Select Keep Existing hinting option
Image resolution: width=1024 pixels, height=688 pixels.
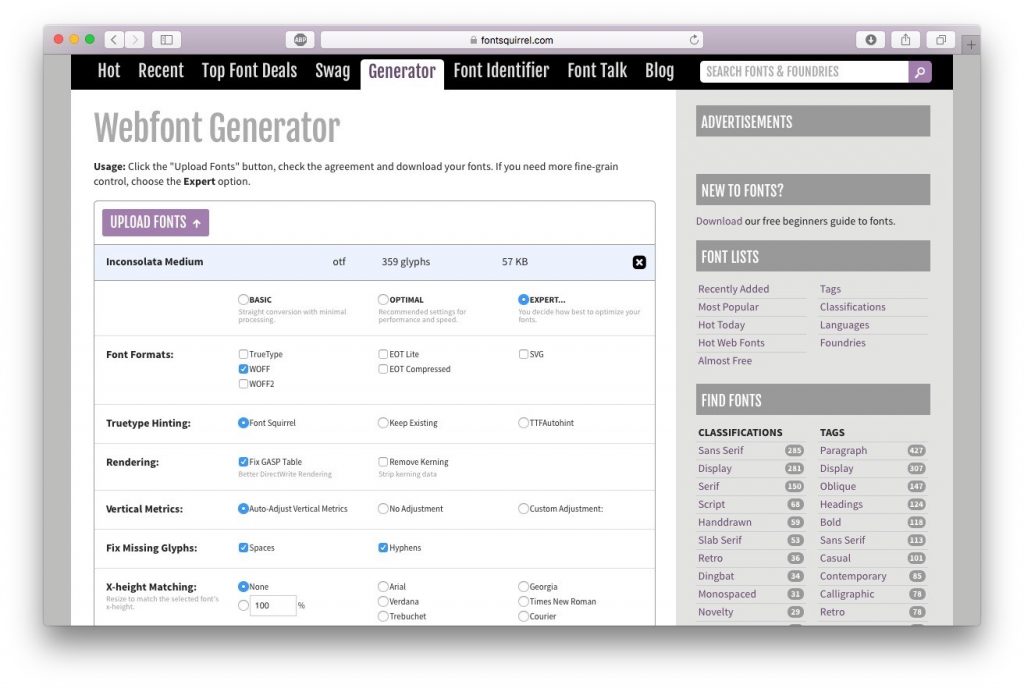[383, 423]
